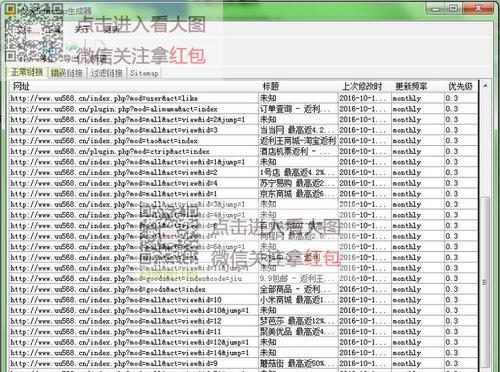Maximize the Sitemap generator window
Image resolution: width=500 pixels, height=372 pixels.
[x=453, y=8]
